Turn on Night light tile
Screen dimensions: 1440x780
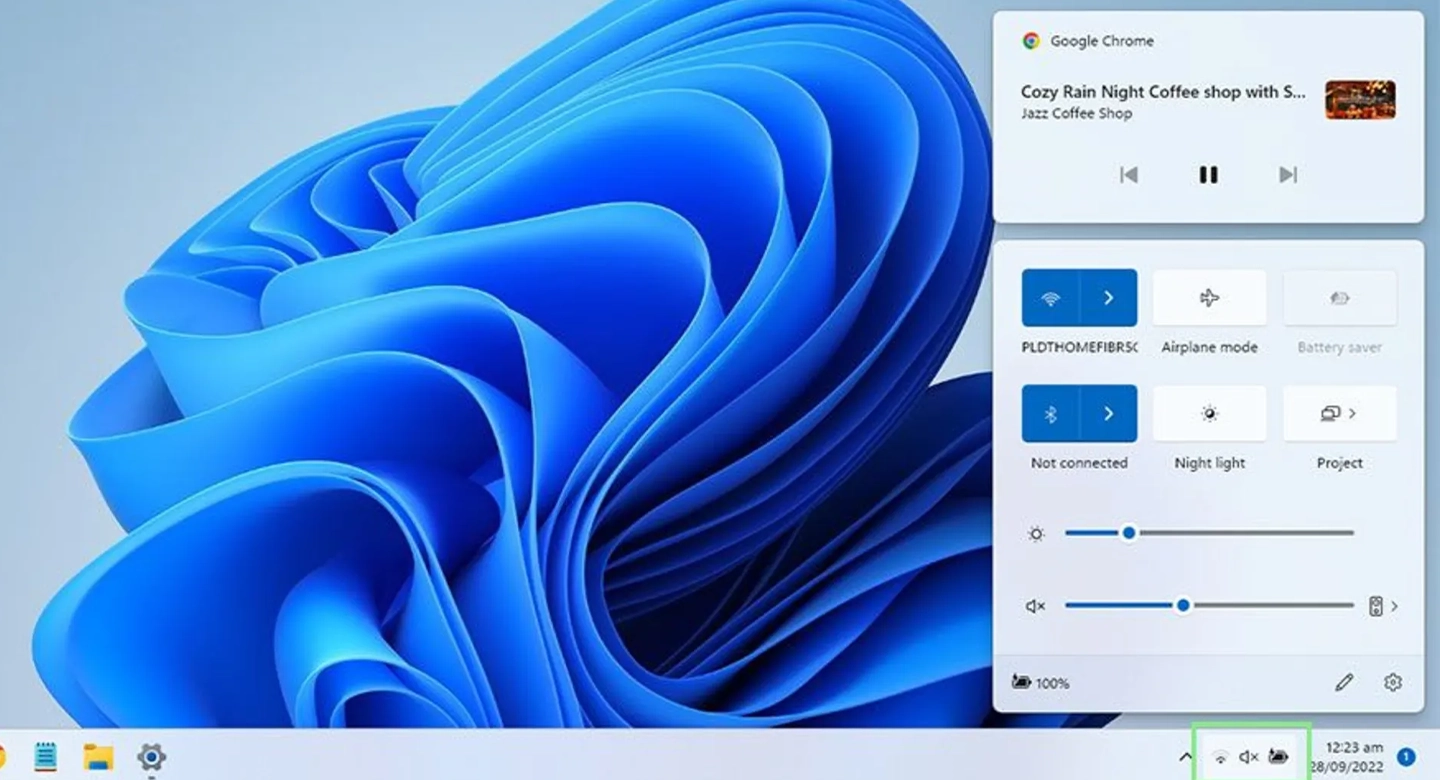(1210, 413)
